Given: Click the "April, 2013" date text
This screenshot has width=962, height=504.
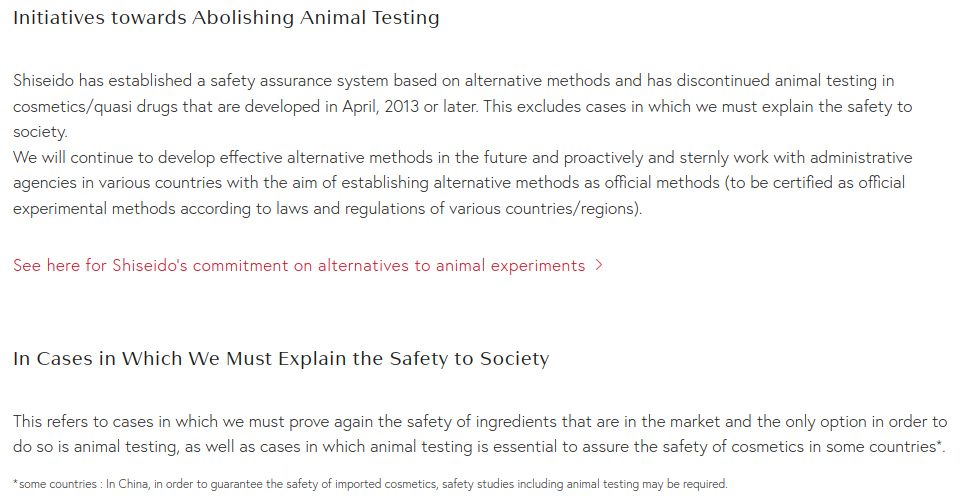Looking at the screenshot, I should (380, 107).
